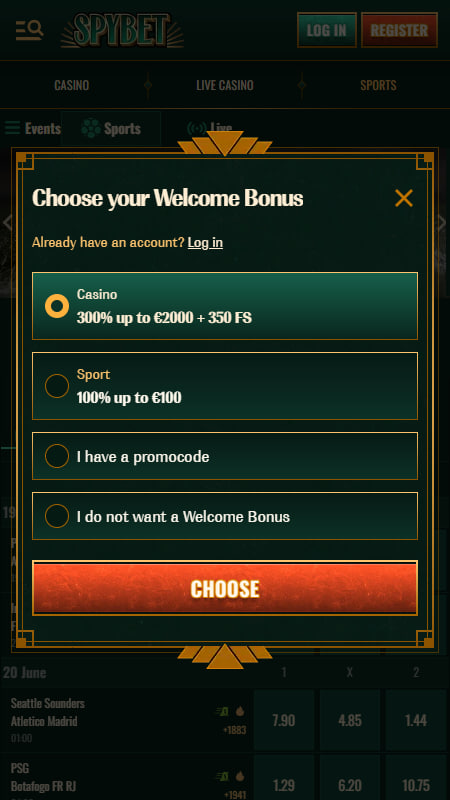Viewport: 450px width, 800px height.
Task: Click the LOG IN header button
Action: coord(327,30)
